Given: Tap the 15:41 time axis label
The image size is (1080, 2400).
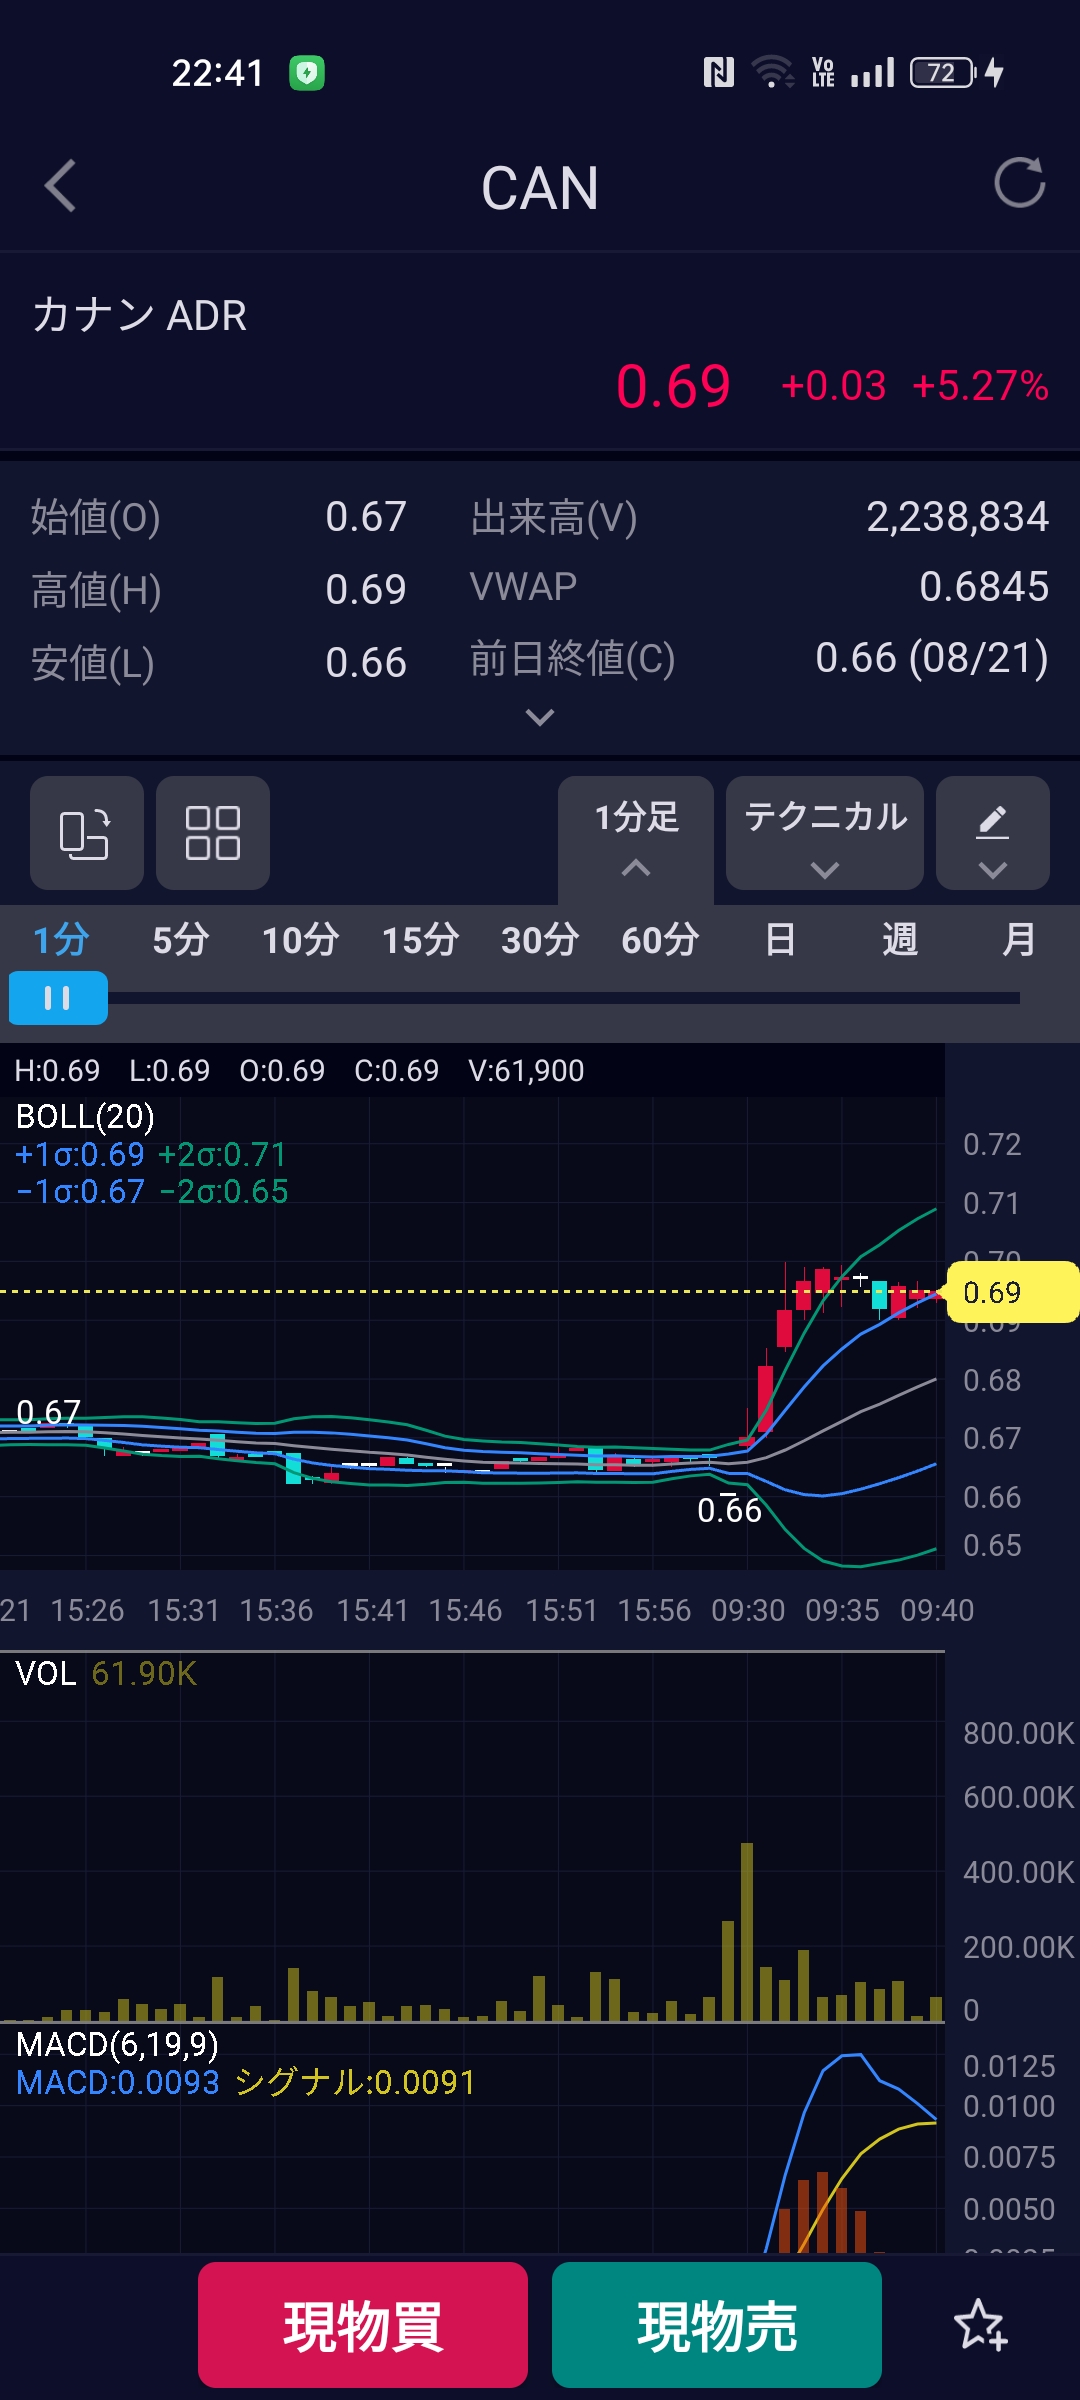Looking at the screenshot, I should [372, 1610].
